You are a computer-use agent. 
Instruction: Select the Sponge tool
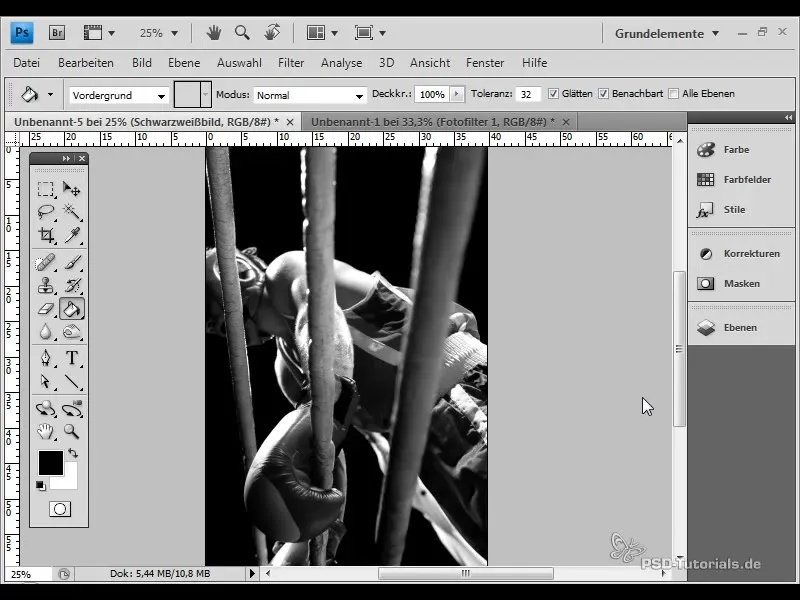click(72, 332)
